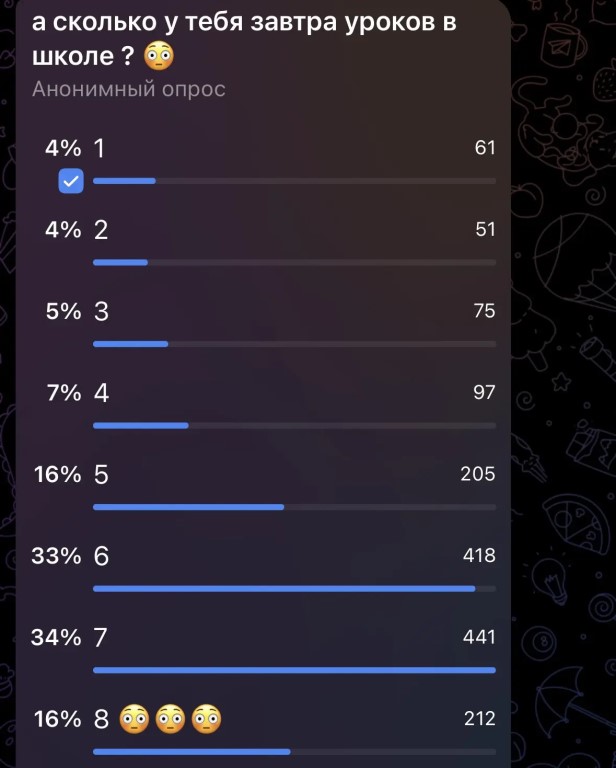The height and width of the screenshot is (768, 616).
Task: Toggle the blue checkmark beside option 1
Action: click(71, 181)
